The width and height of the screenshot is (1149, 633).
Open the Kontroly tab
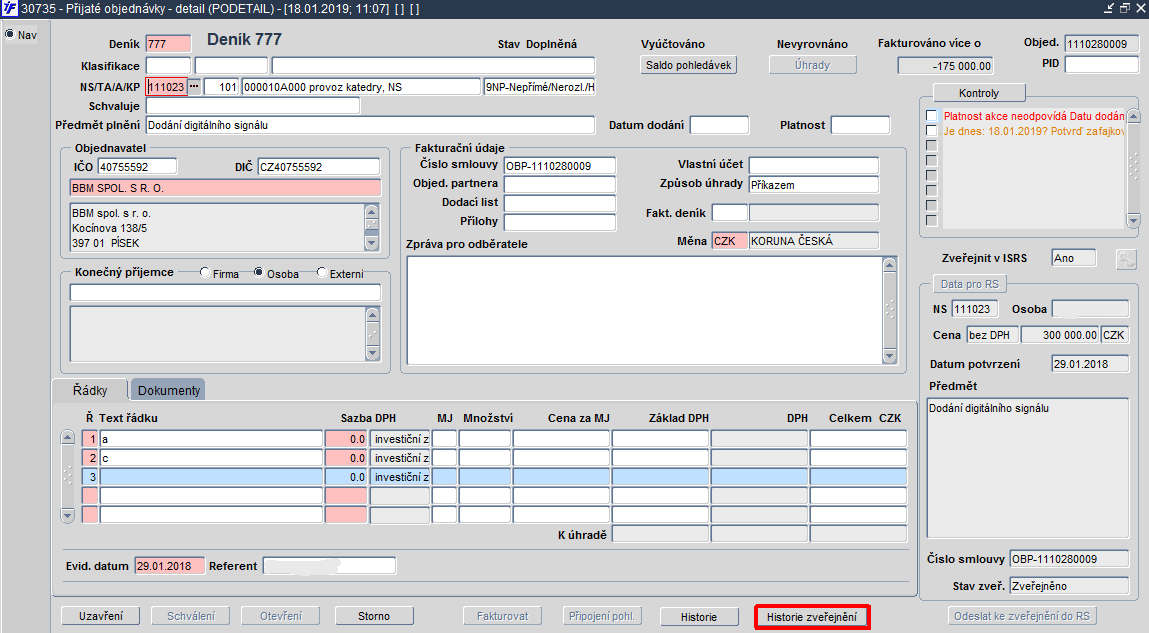(x=979, y=93)
